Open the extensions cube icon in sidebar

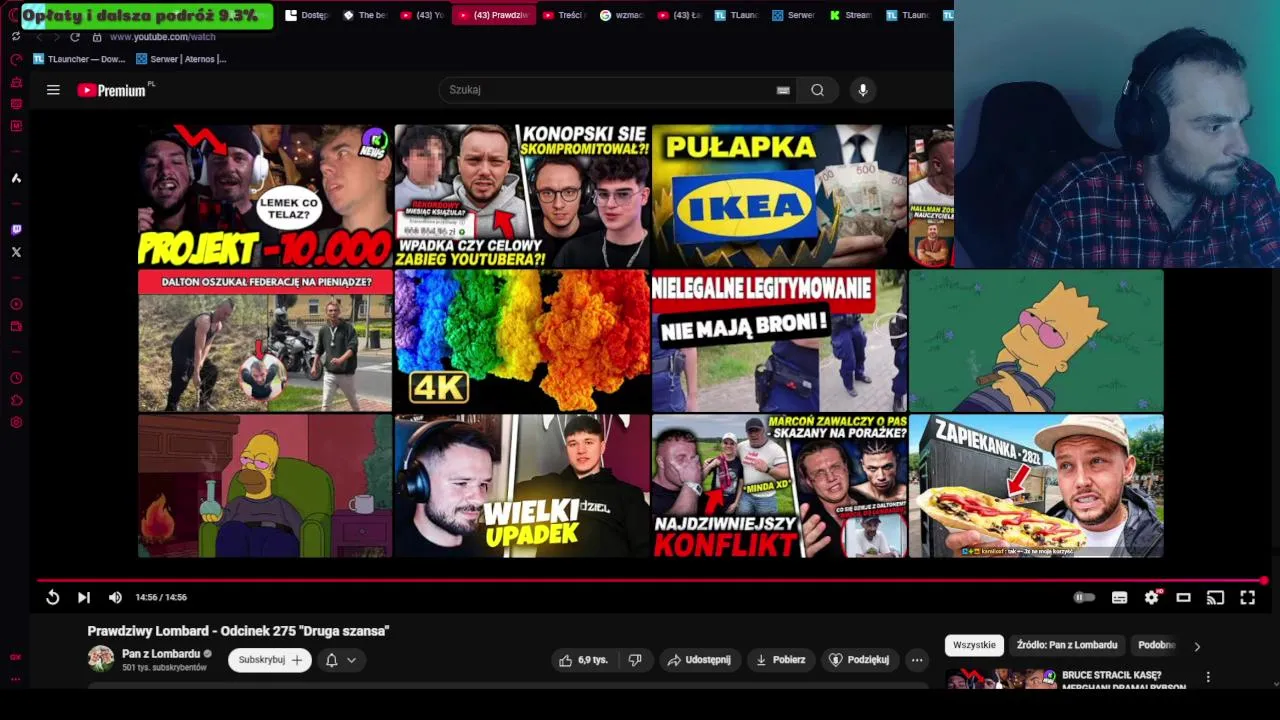pyautogui.click(x=16, y=401)
